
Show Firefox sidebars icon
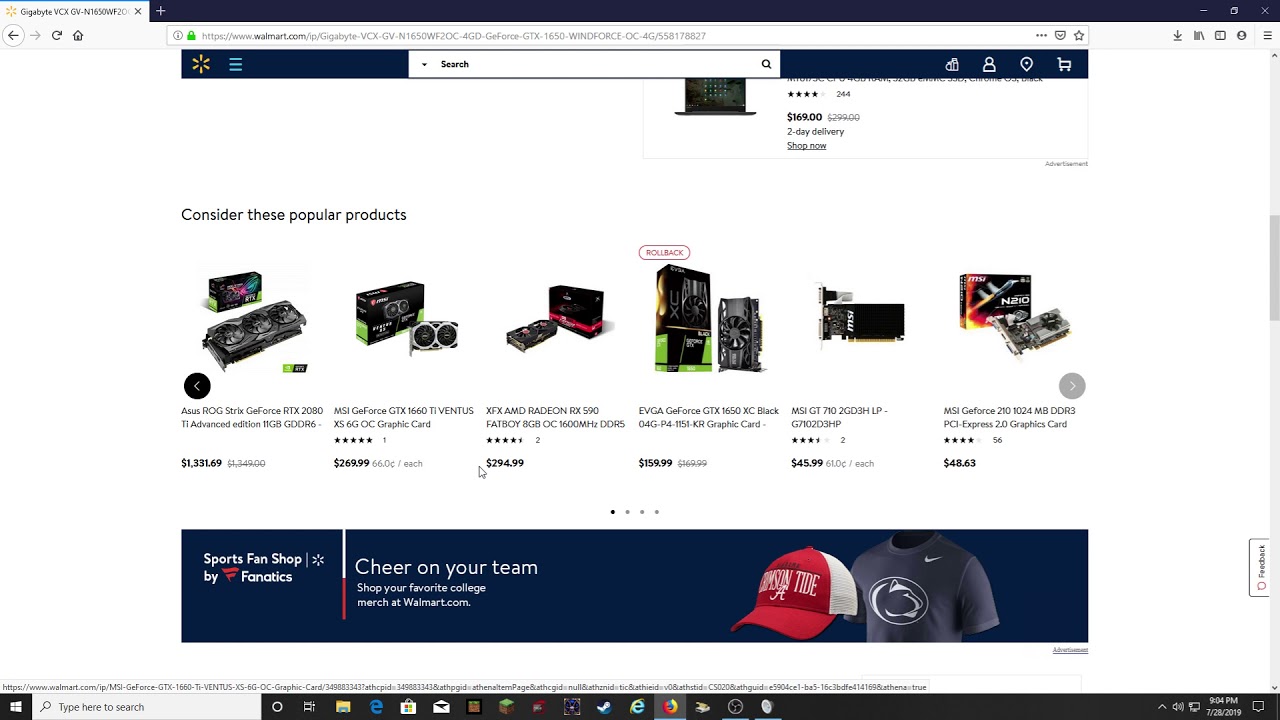click(1220, 35)
